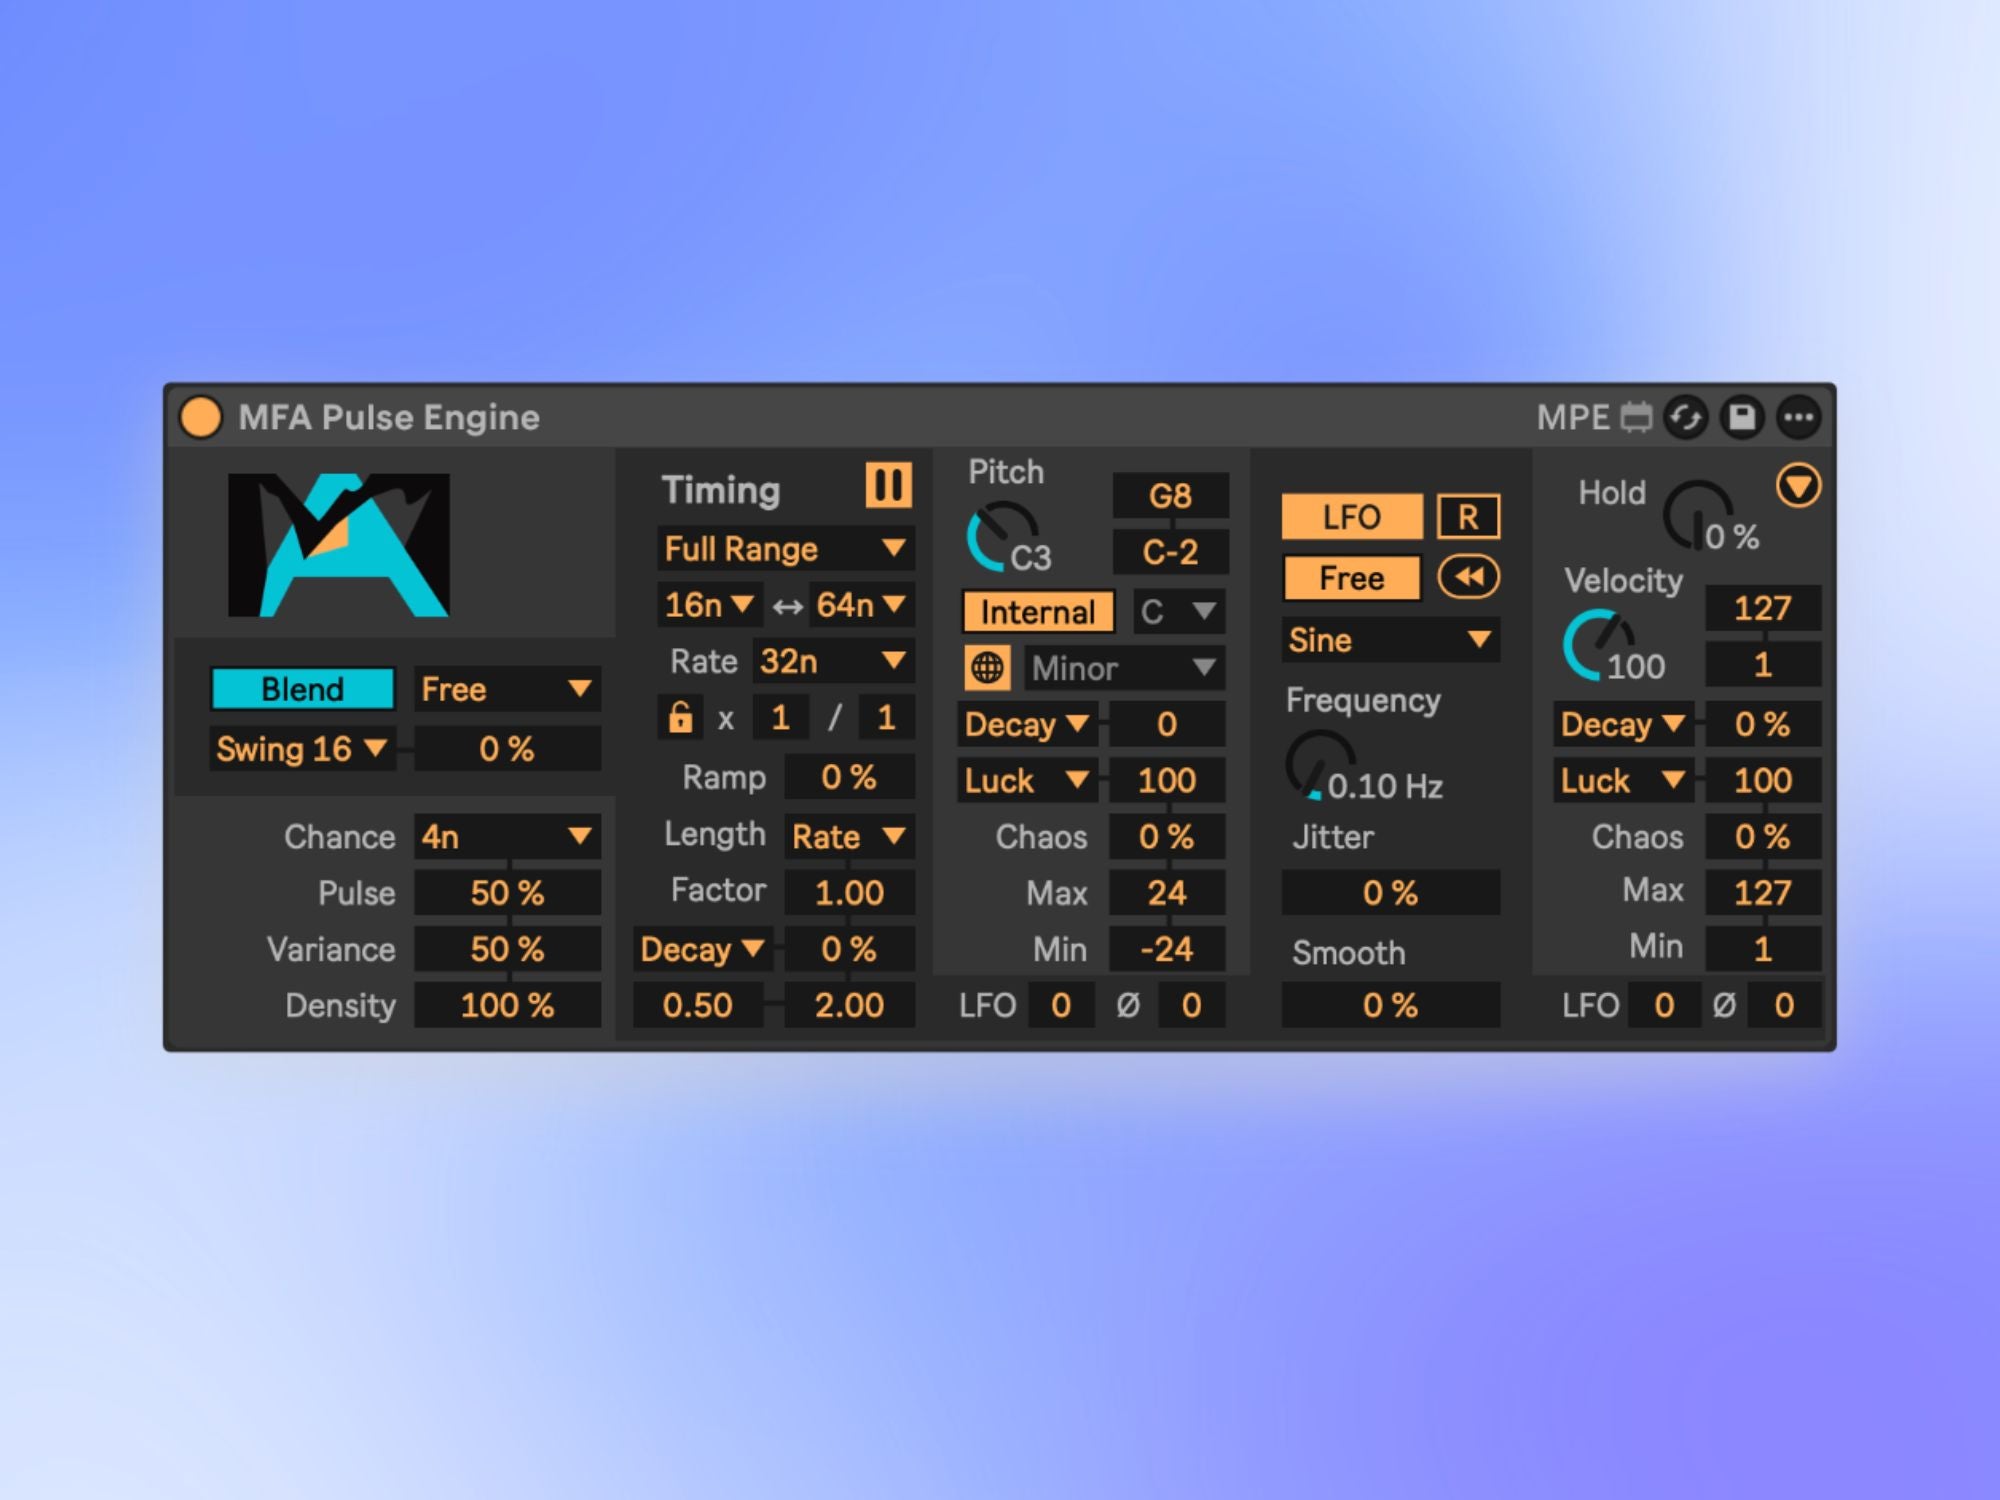The image size is (2000, 1500).
Task: Open the Chance 4n dropdown
Action: tap(507, 836)
